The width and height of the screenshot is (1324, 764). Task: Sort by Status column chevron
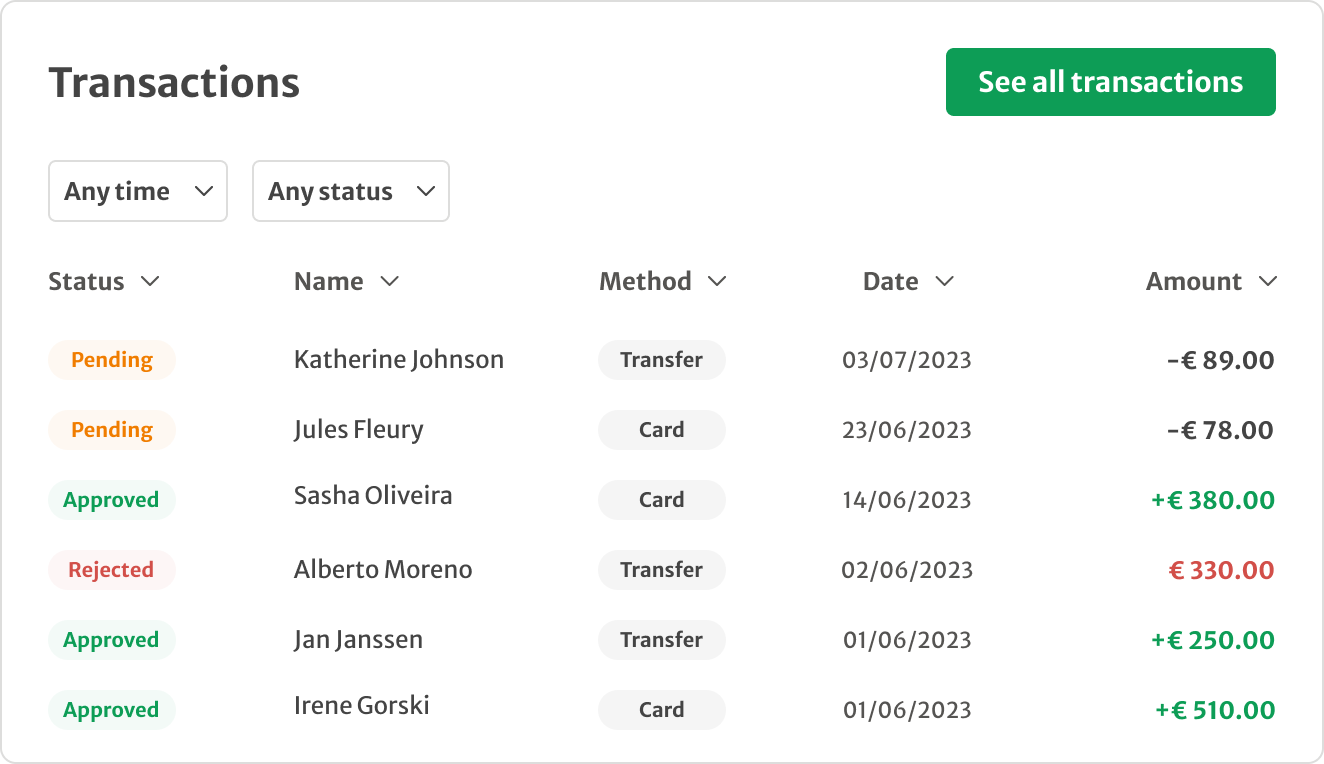[150, 282]
